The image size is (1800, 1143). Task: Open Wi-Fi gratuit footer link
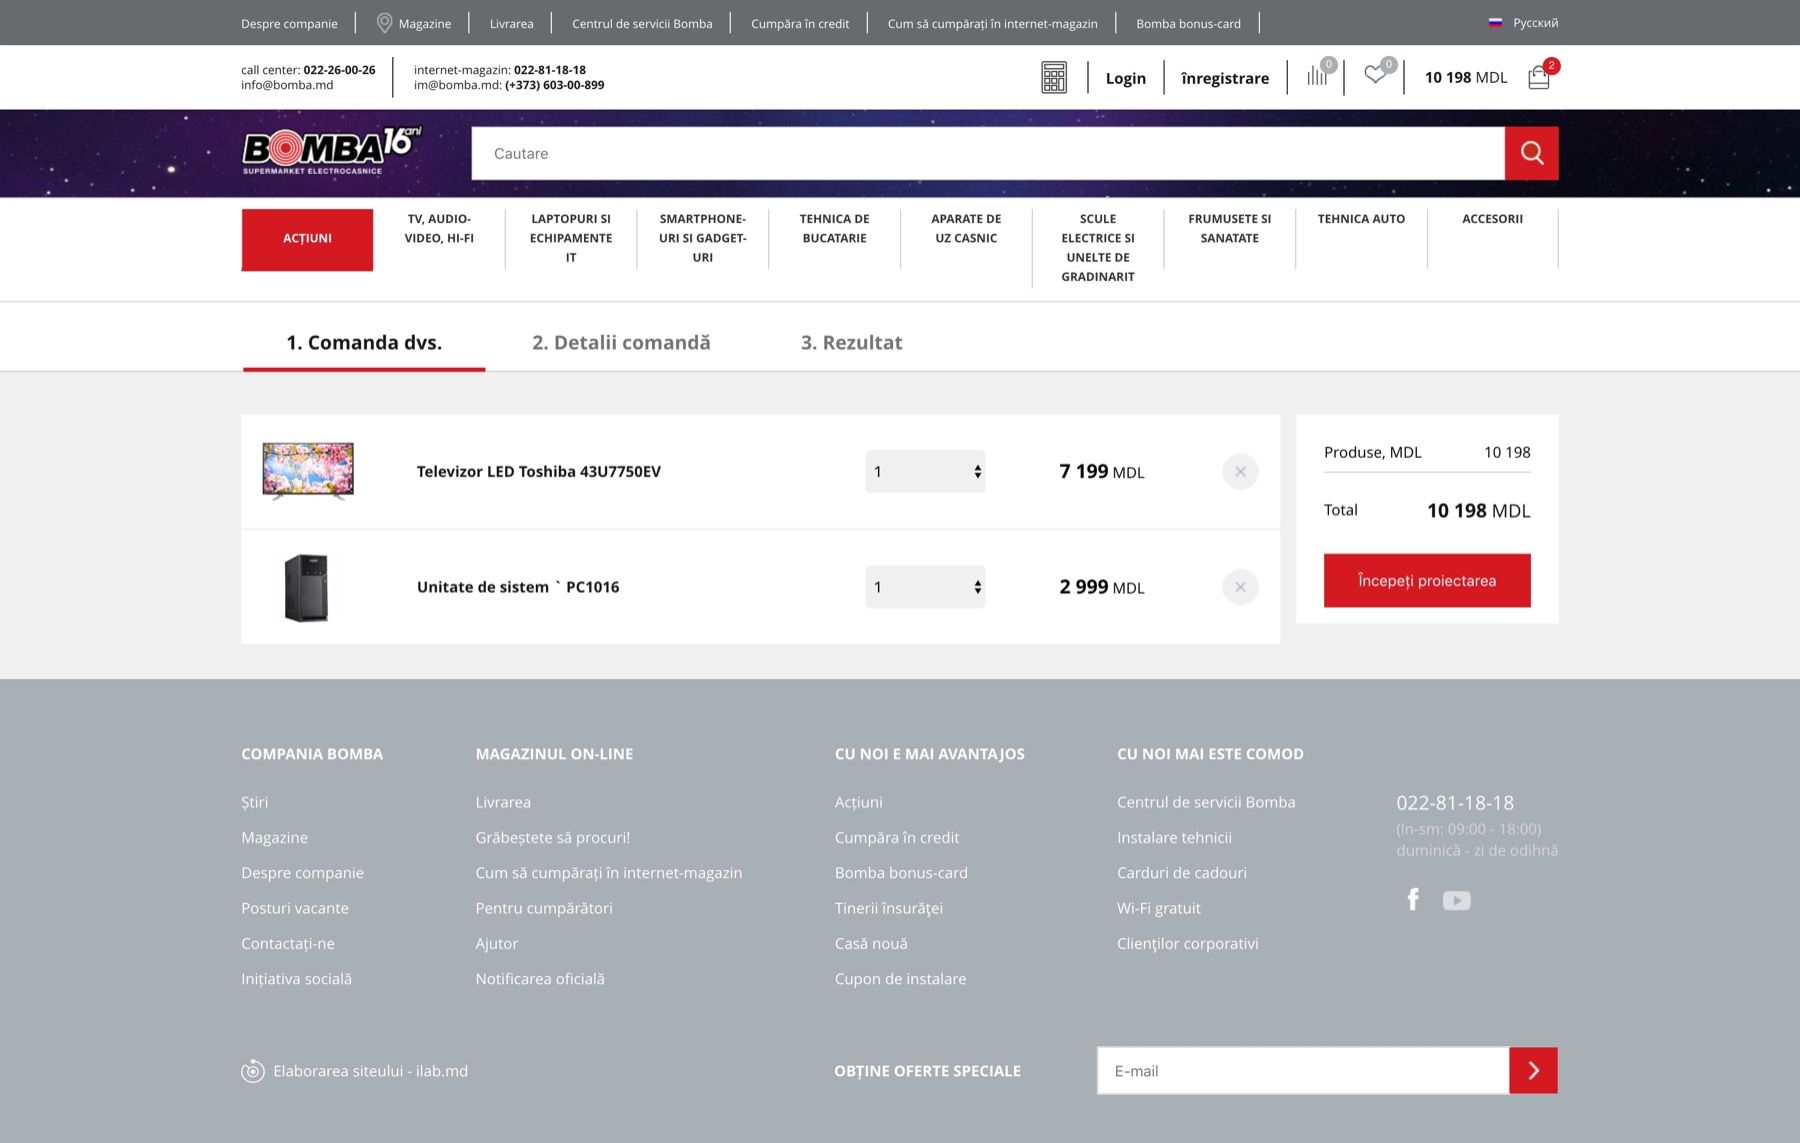pos(1159,908)
